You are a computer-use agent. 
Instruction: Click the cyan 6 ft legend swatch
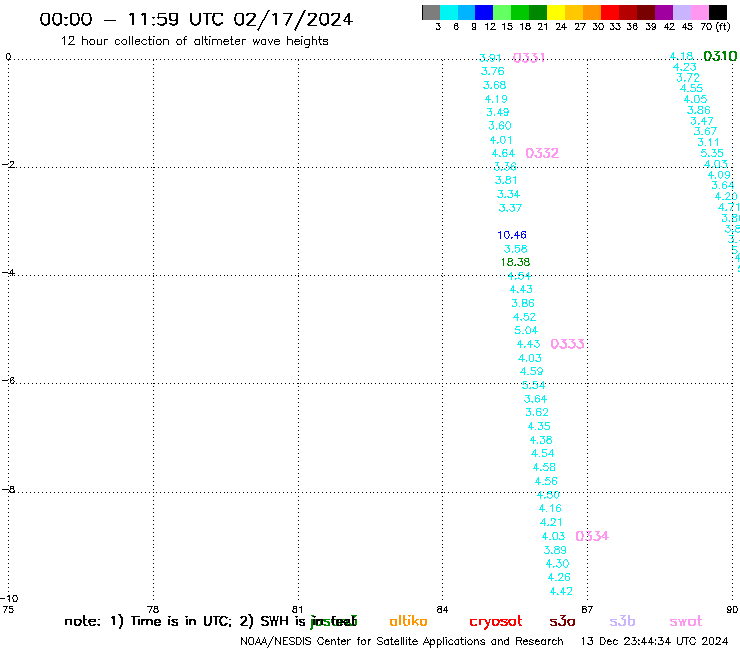[x=449, y=12]
